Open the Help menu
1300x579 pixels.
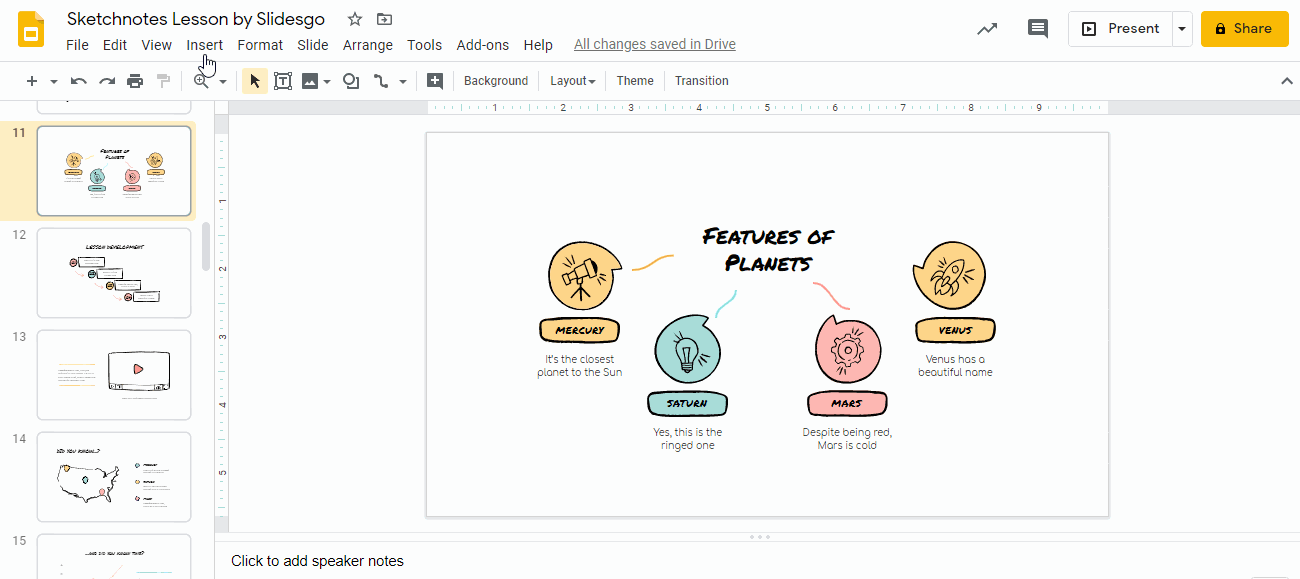pyautogui.click(x=538, y=45)
